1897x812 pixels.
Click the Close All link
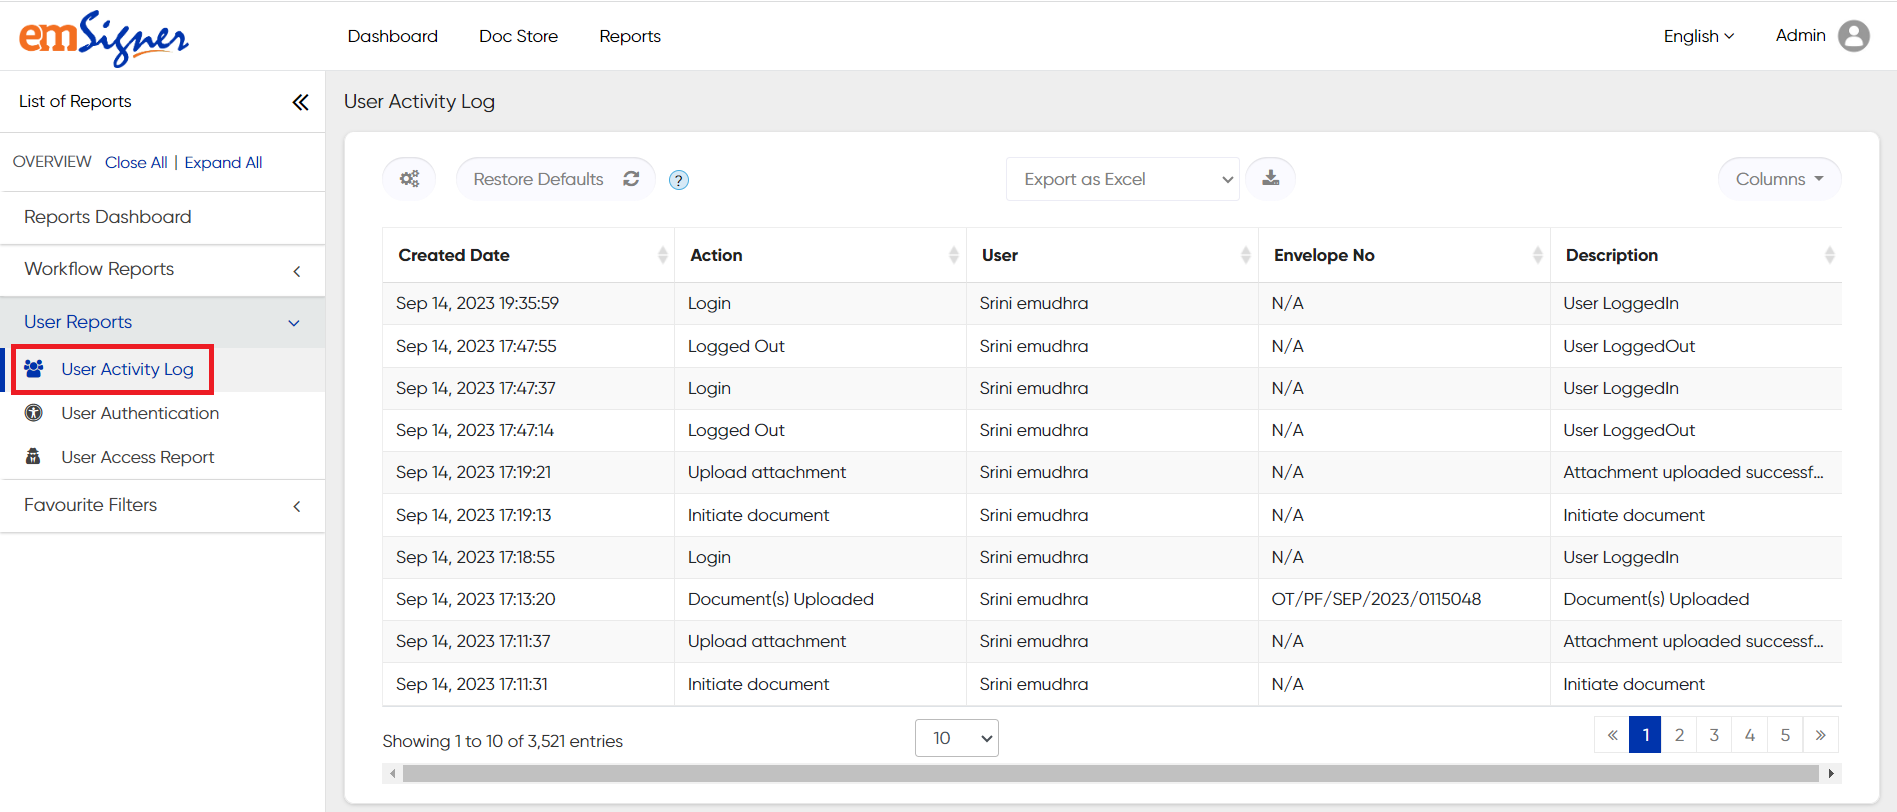click(x=136, y=162)
